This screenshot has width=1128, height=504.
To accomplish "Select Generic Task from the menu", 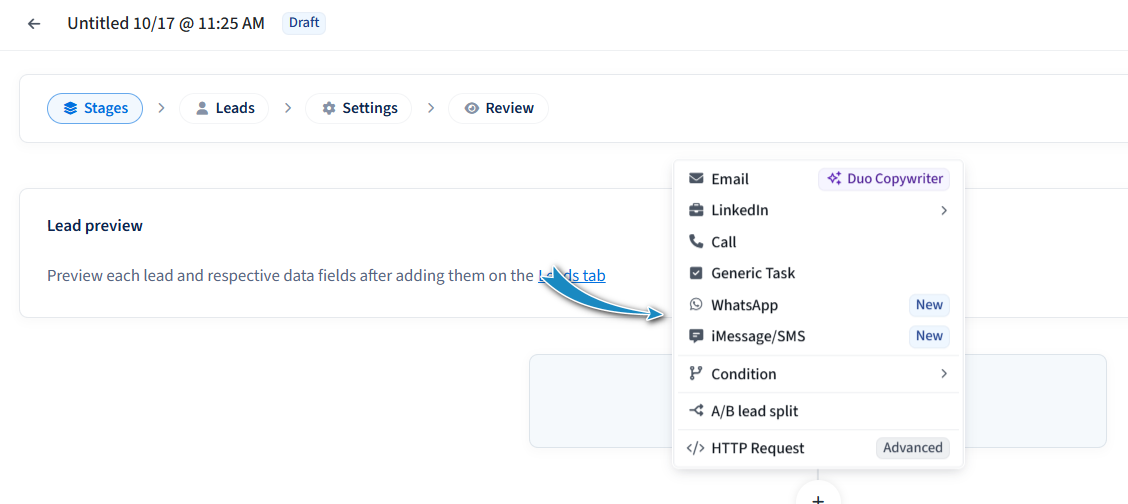I will (x=753, y=273).
